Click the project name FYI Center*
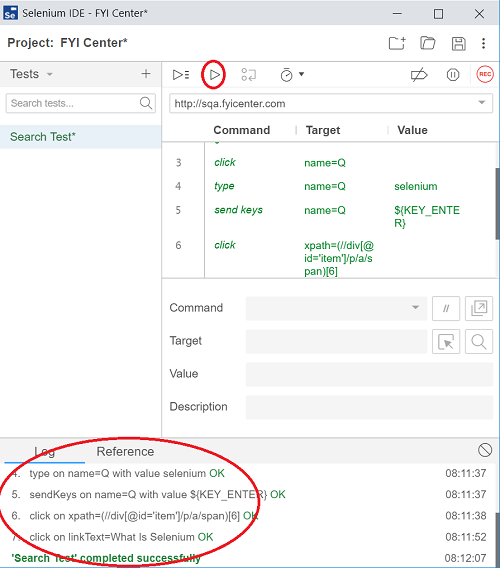Screen dimensions: 500x568 [94, 43]
